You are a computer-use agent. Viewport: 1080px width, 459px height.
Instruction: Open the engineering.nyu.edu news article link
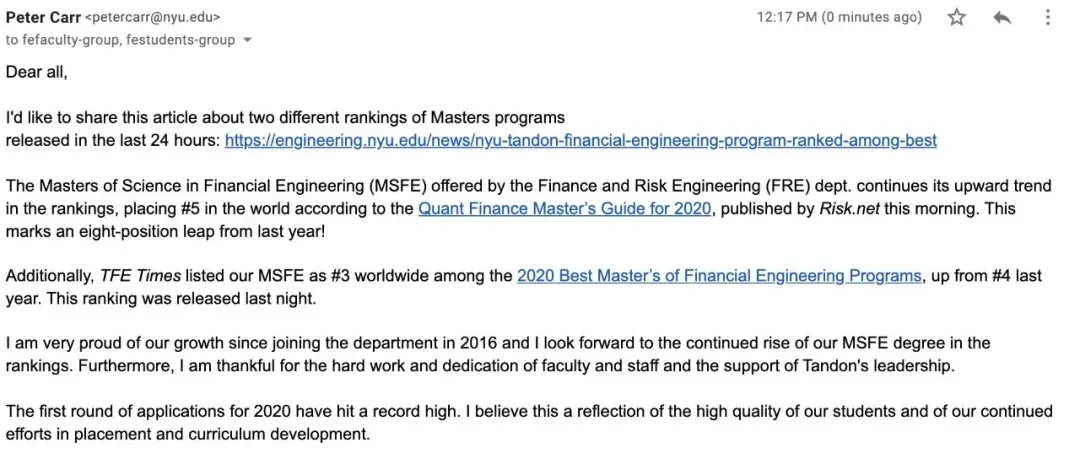580,140
